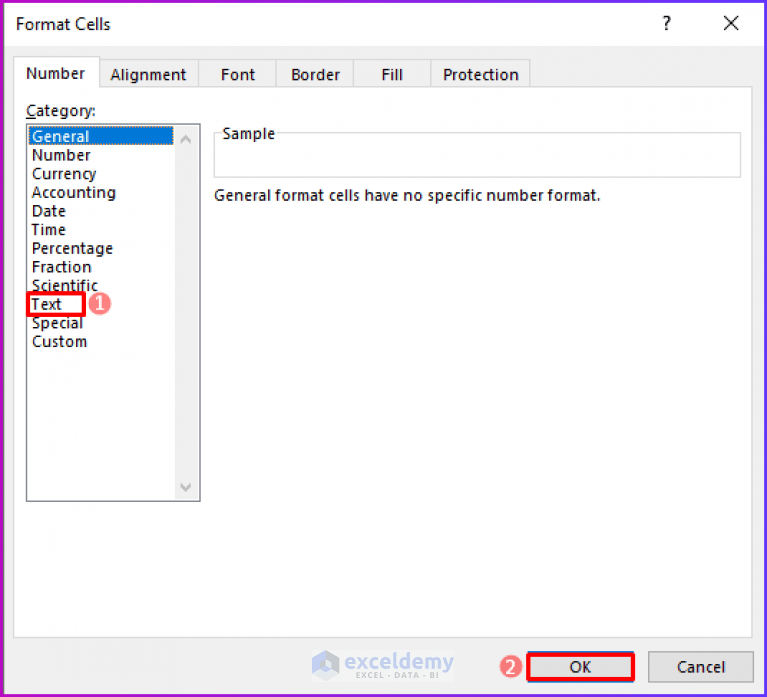Choose Scientific category

[101, 285]
